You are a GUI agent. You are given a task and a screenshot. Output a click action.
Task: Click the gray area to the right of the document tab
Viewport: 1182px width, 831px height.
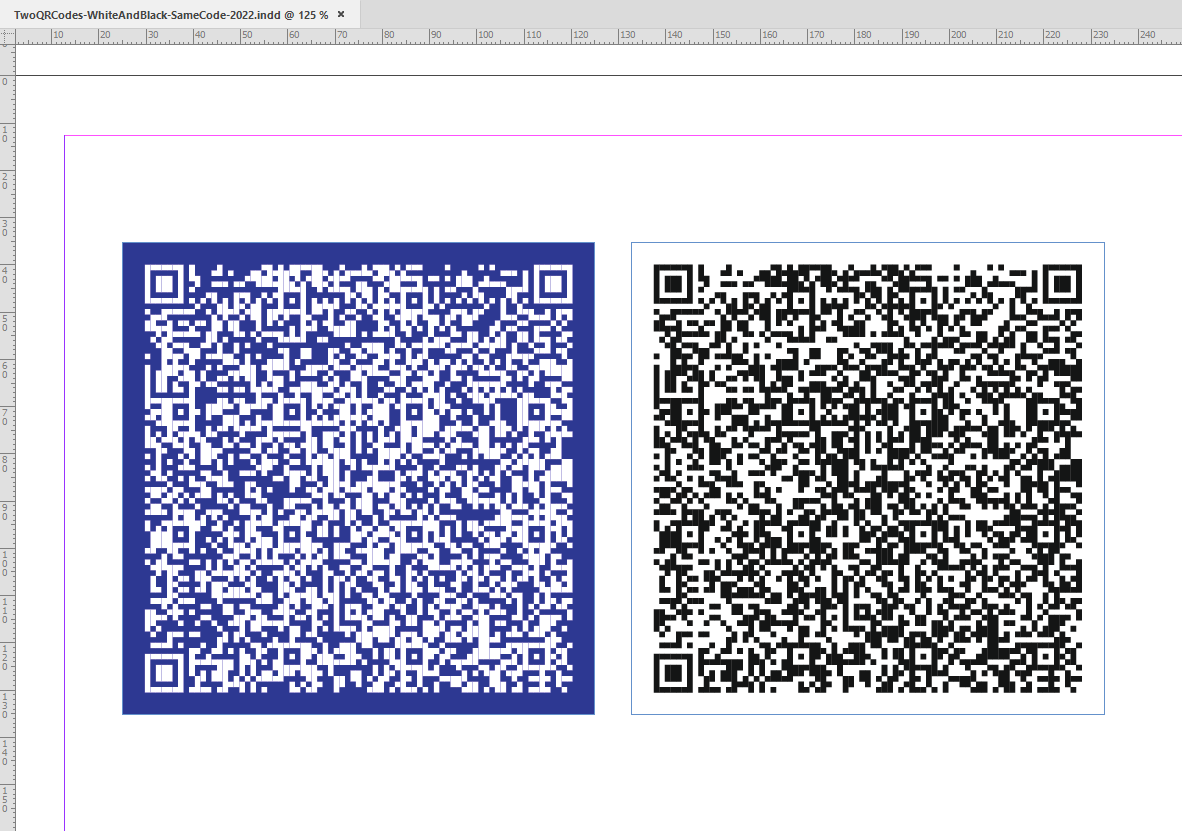(700, 15)
